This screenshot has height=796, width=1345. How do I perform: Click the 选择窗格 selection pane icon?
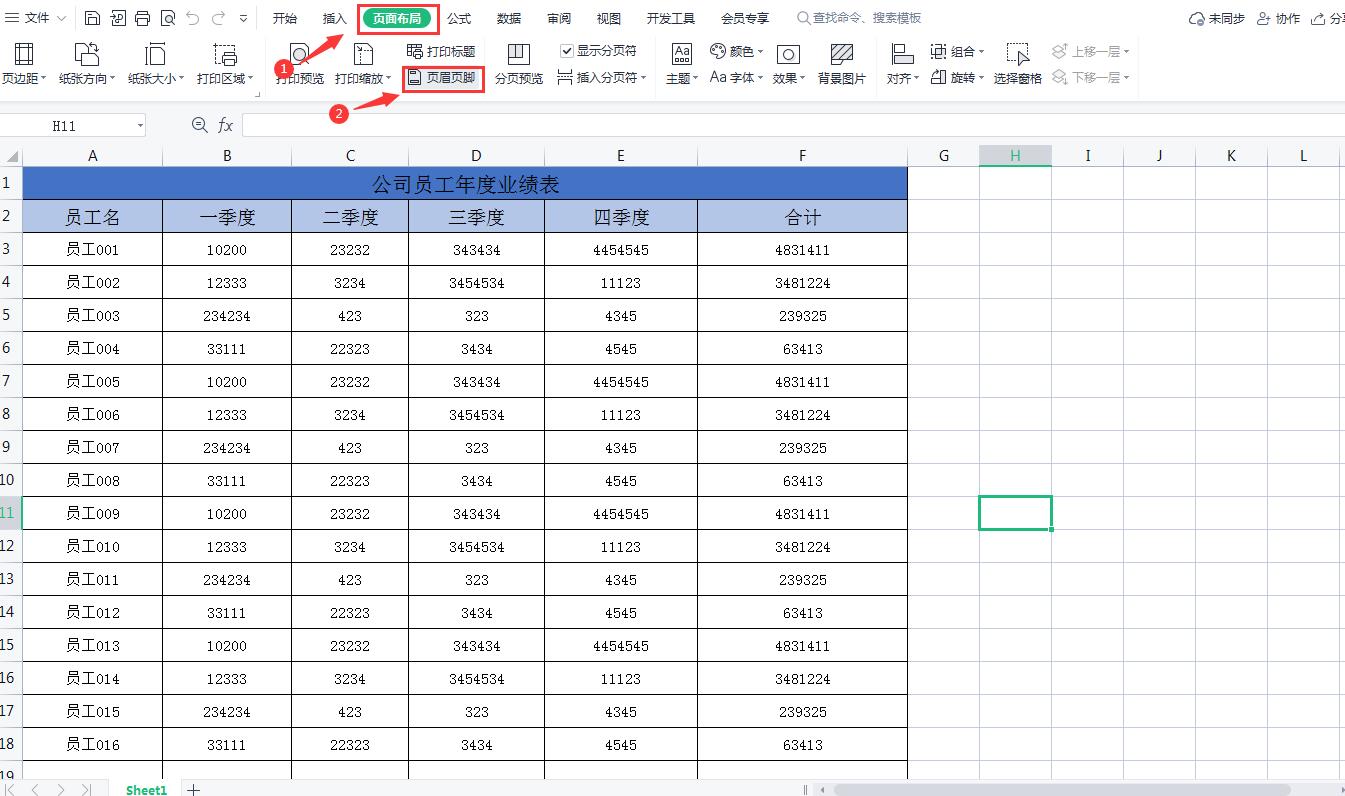(x=1018, y=55)
